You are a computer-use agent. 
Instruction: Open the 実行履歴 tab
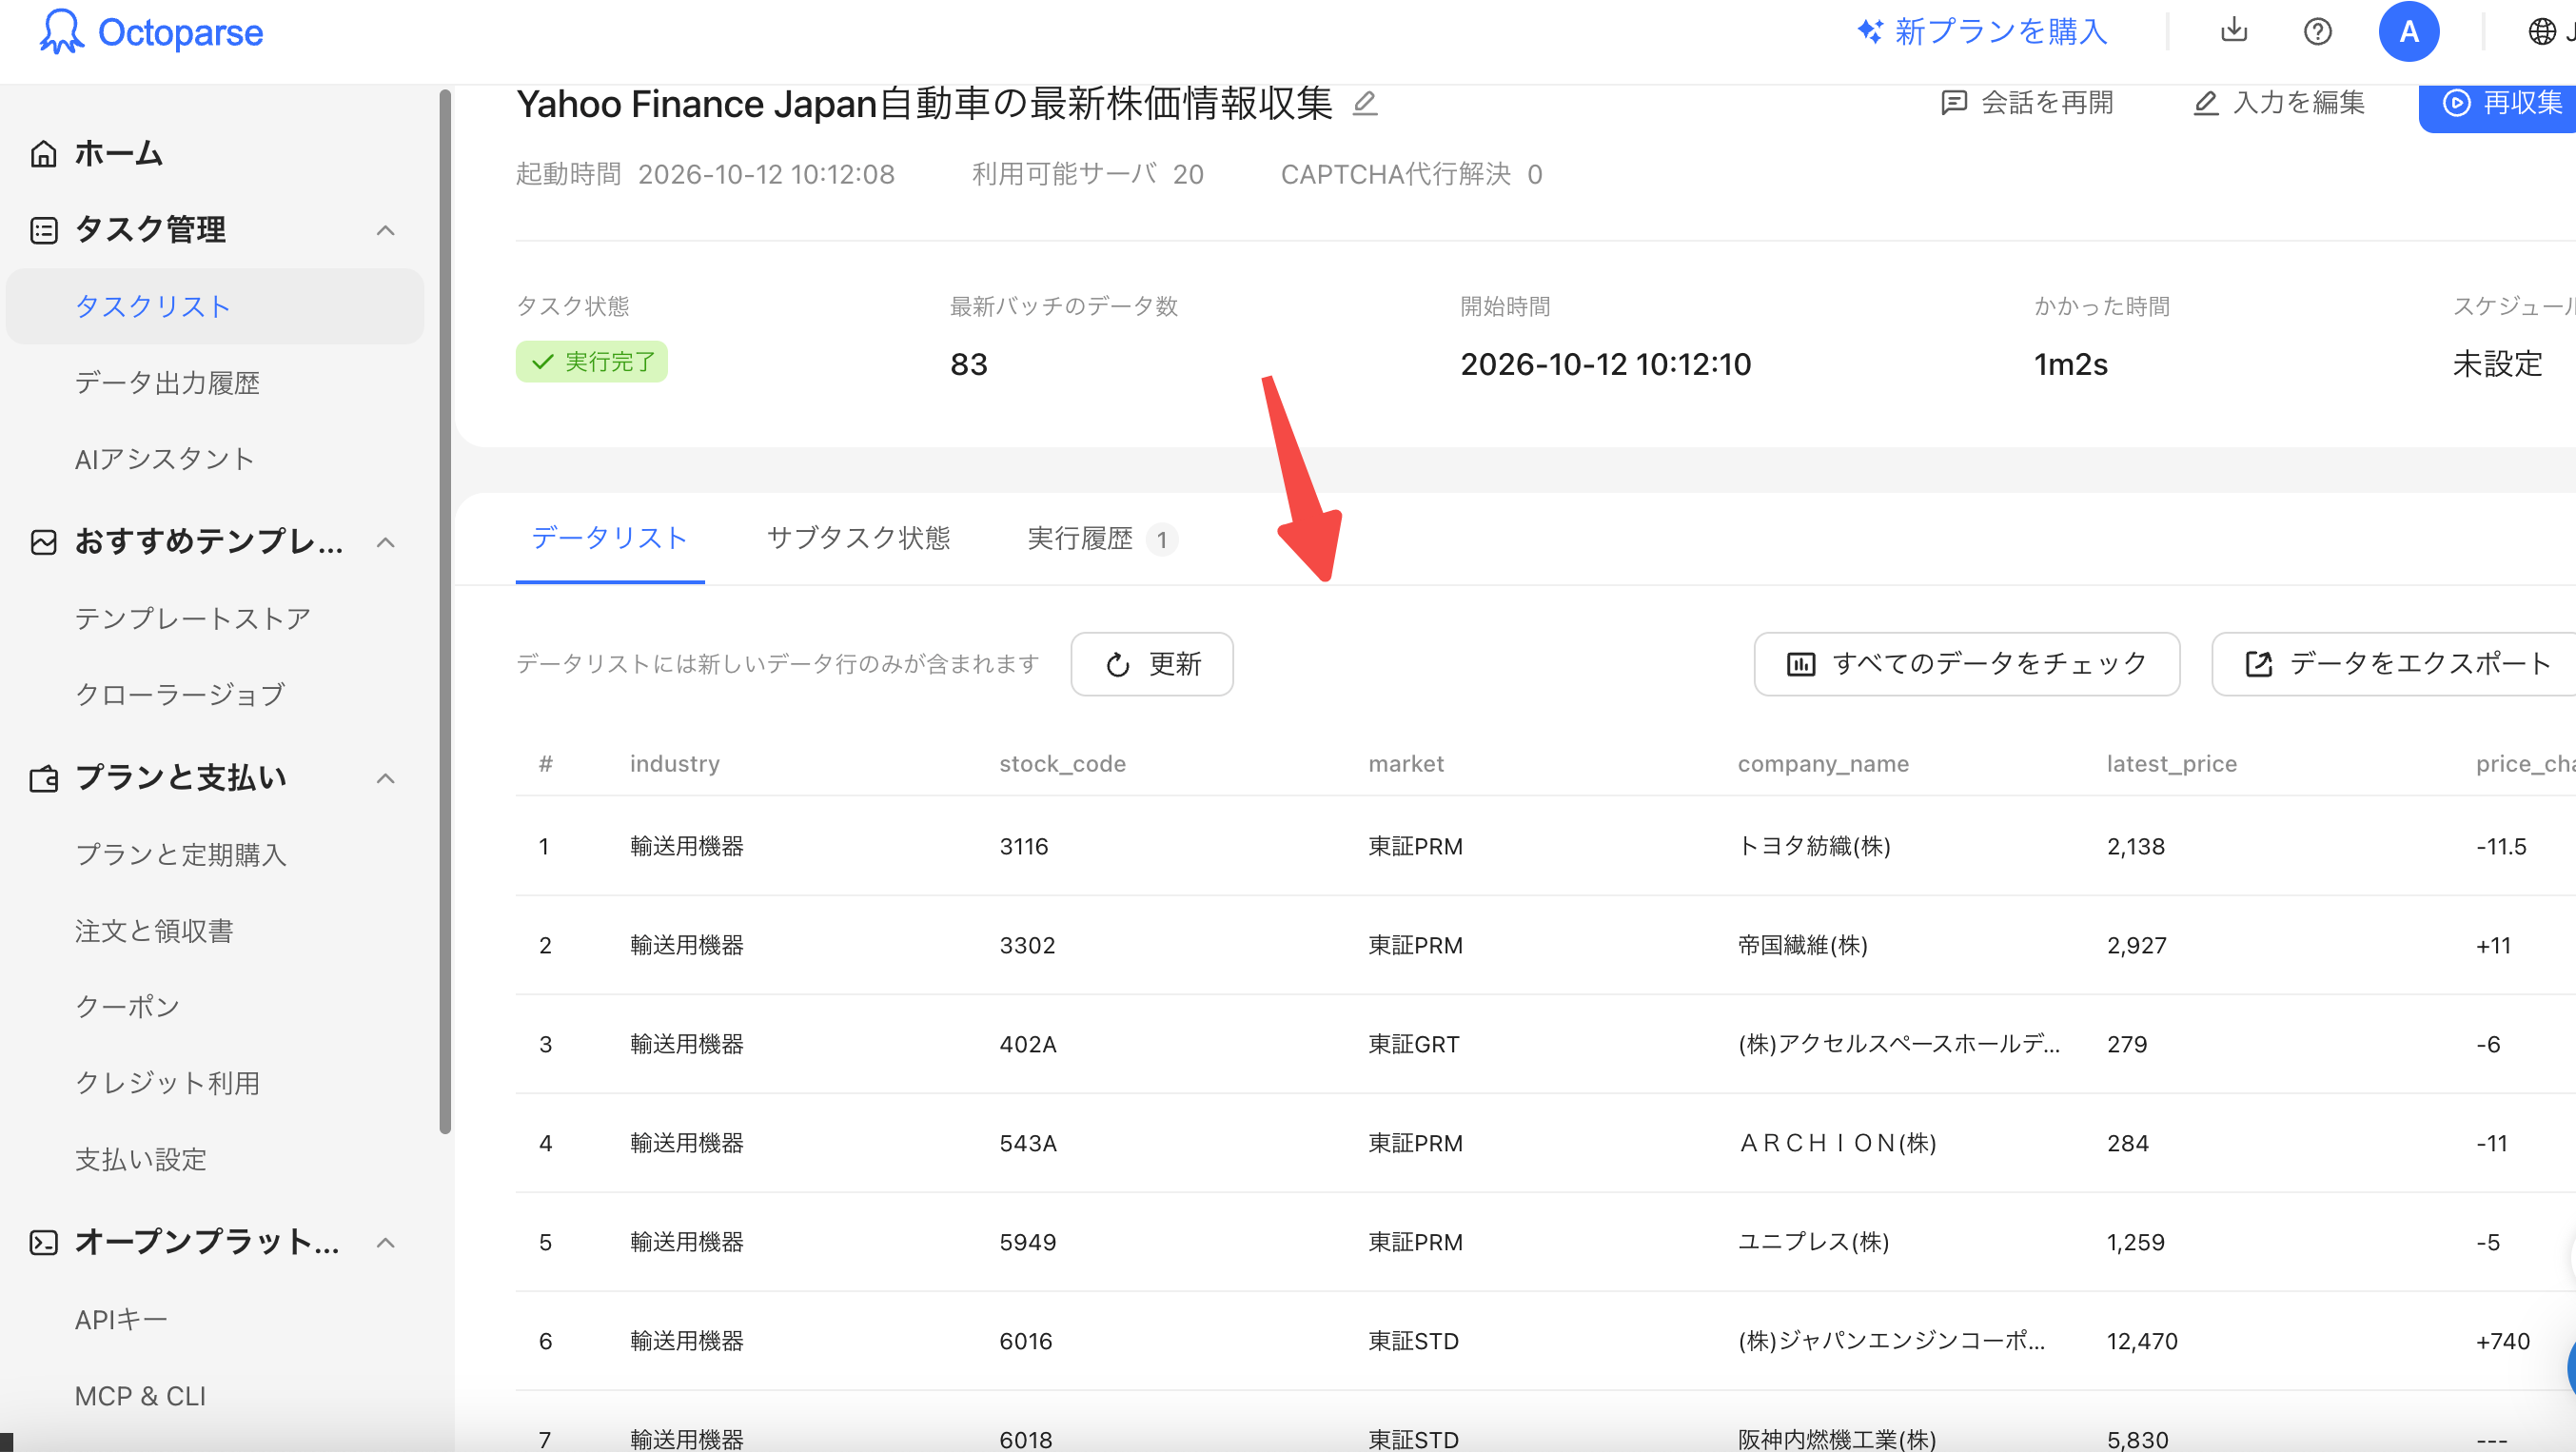(1102, 538)
